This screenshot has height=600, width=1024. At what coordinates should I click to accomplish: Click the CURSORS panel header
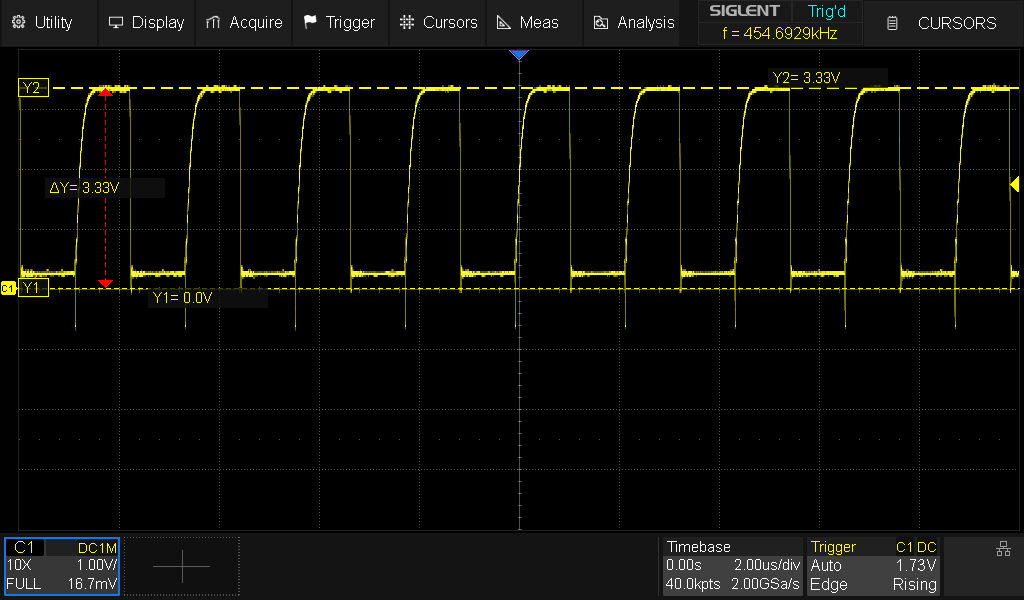tap(943, 22)
